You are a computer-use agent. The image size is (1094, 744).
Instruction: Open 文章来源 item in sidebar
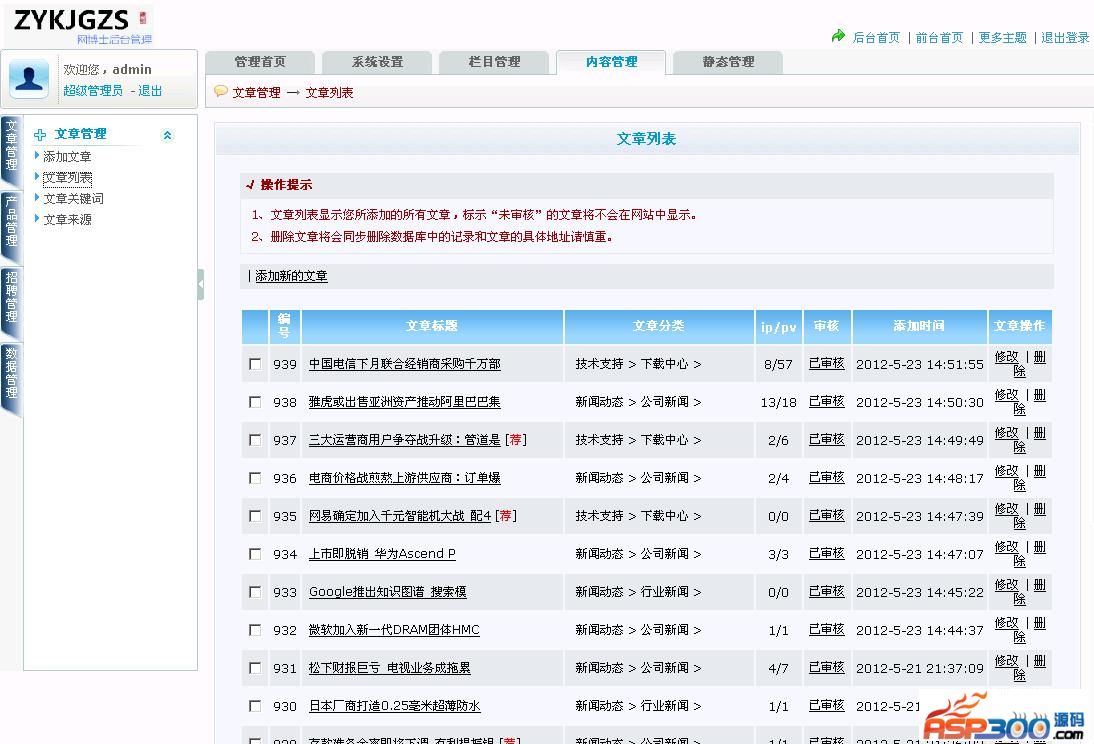[x=67, y=219]
